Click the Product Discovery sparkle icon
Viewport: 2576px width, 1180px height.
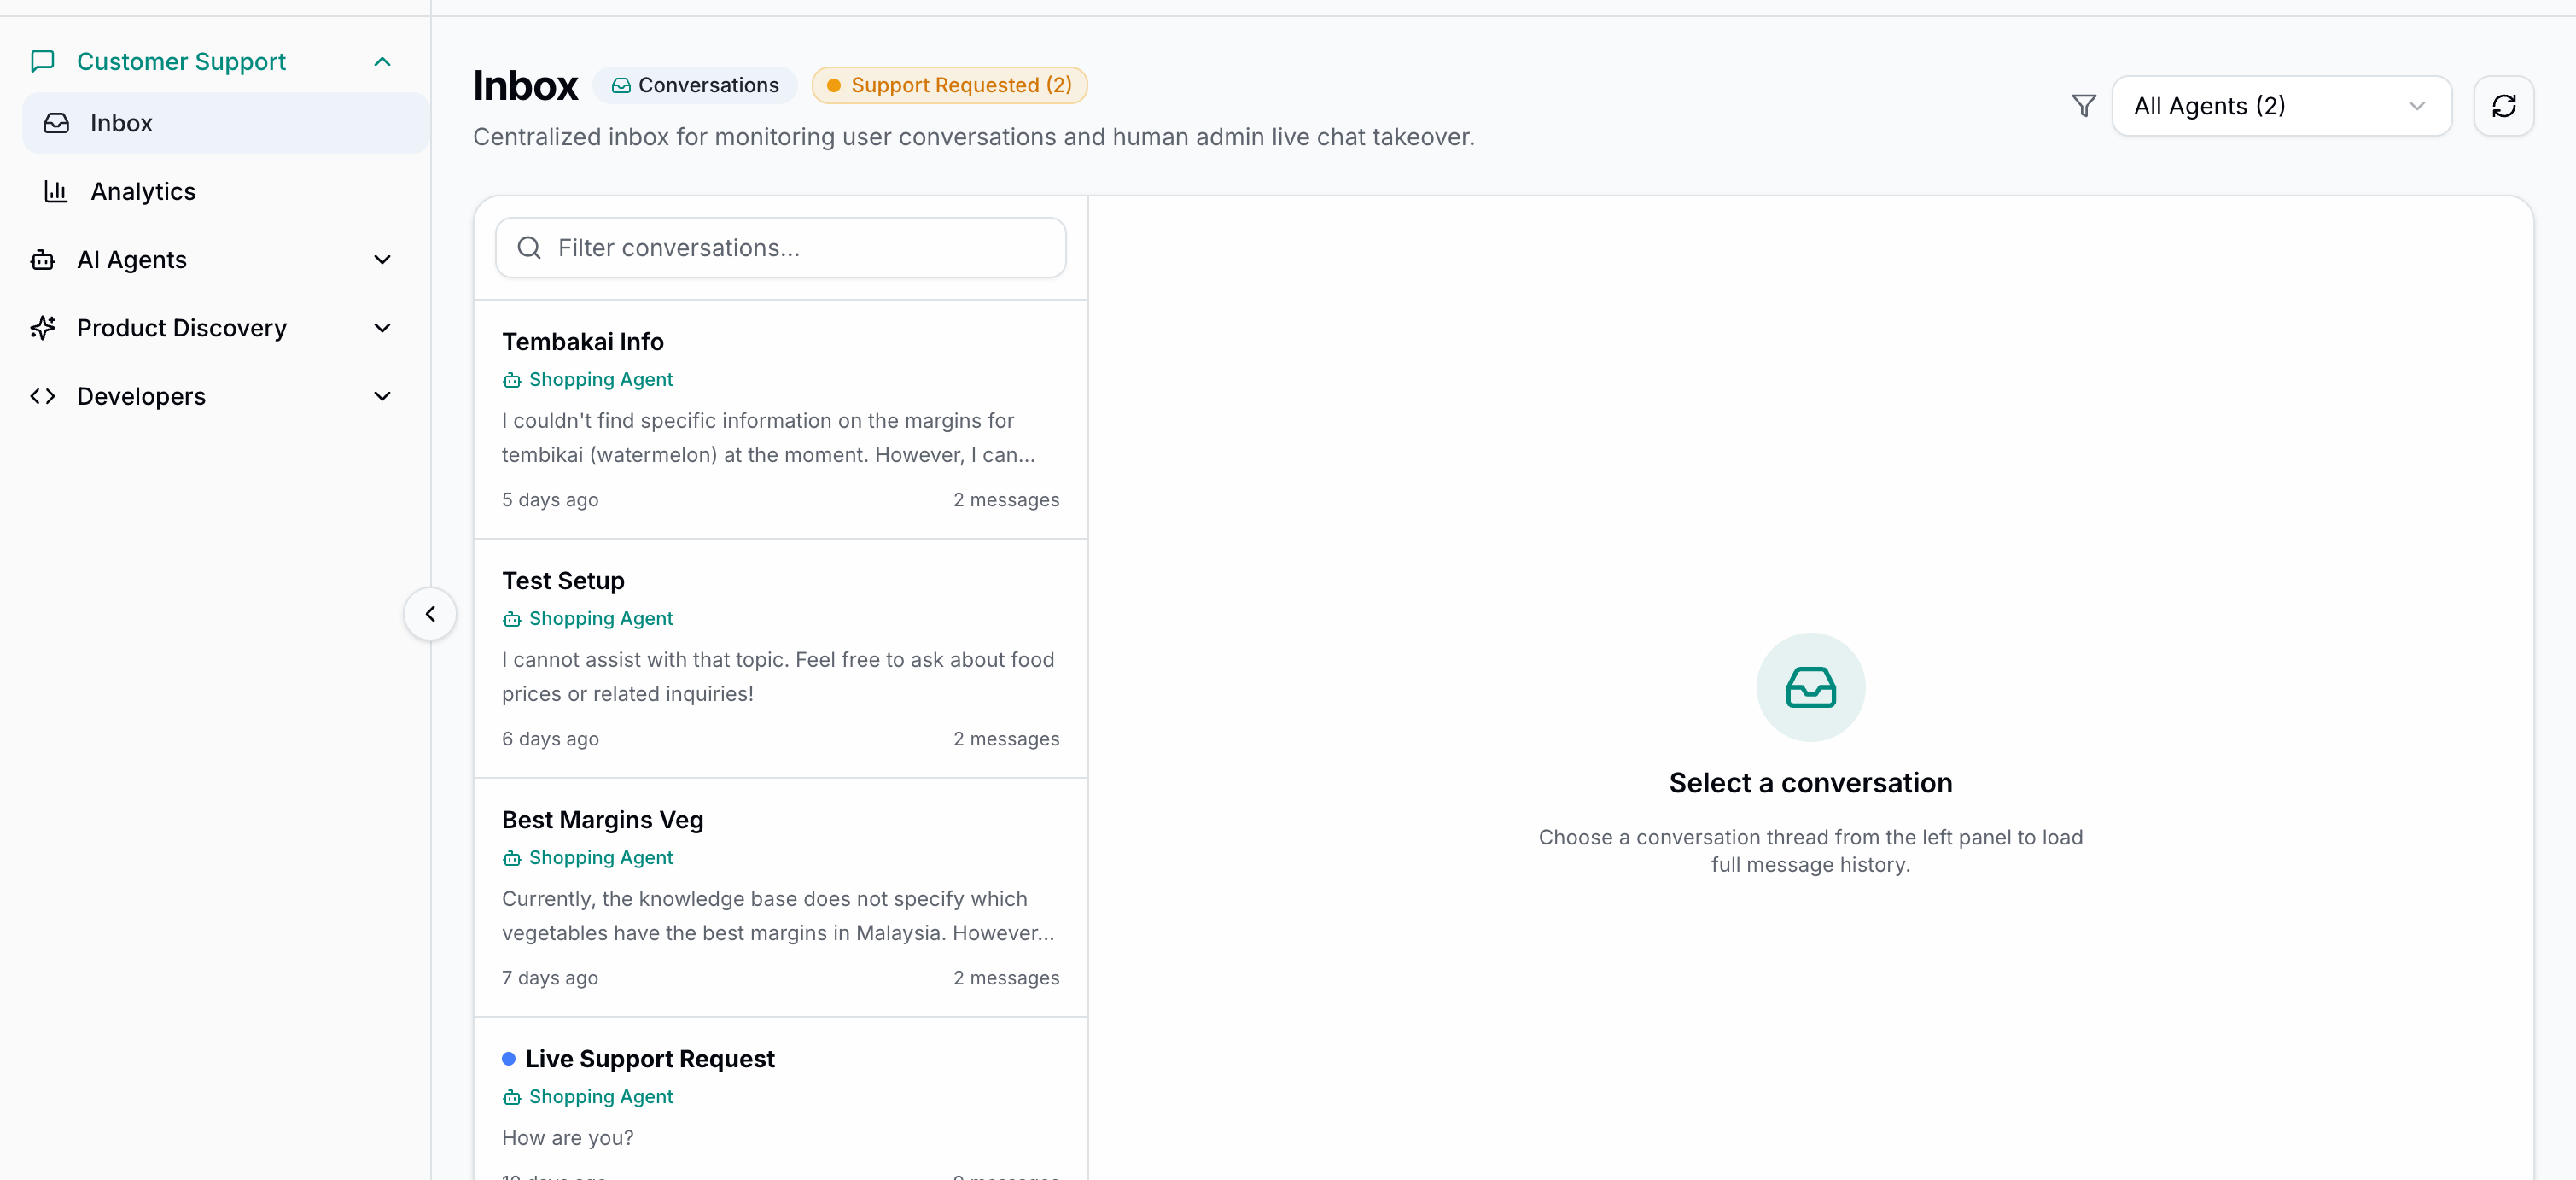(x=43, y=328)
